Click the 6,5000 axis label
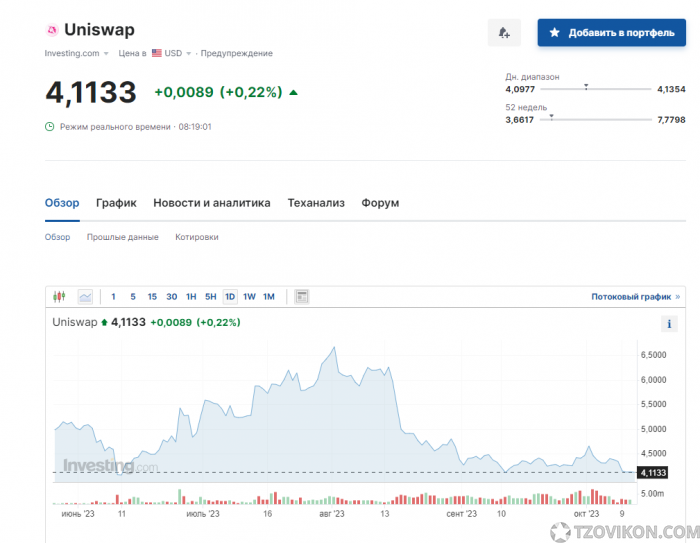The height and width of the screenshot is (543, 700). [x=653, y=355]
